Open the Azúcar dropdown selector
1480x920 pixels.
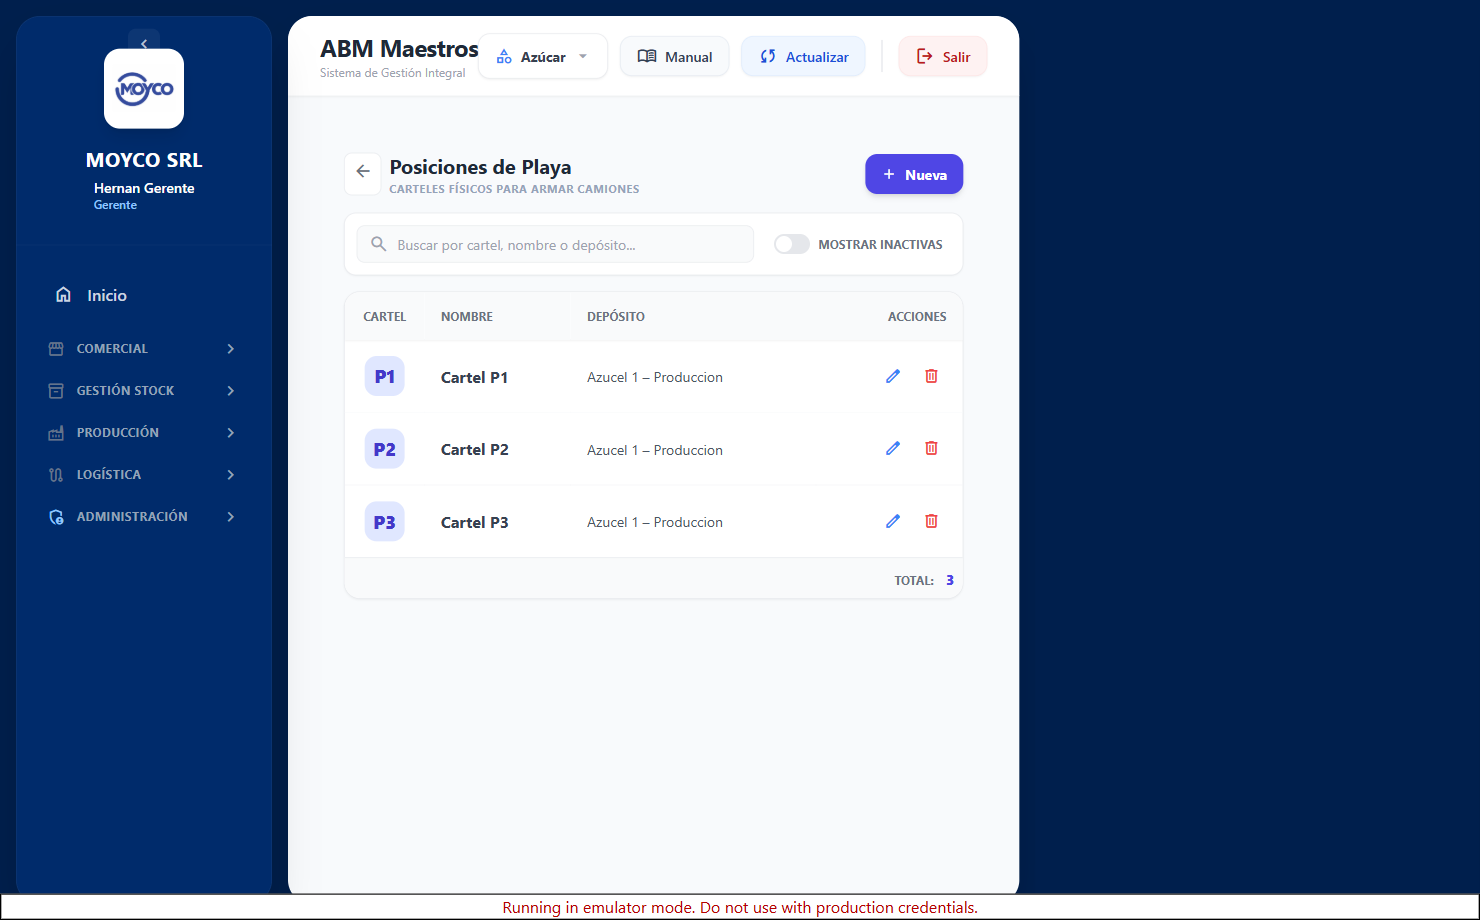[543, 57]
